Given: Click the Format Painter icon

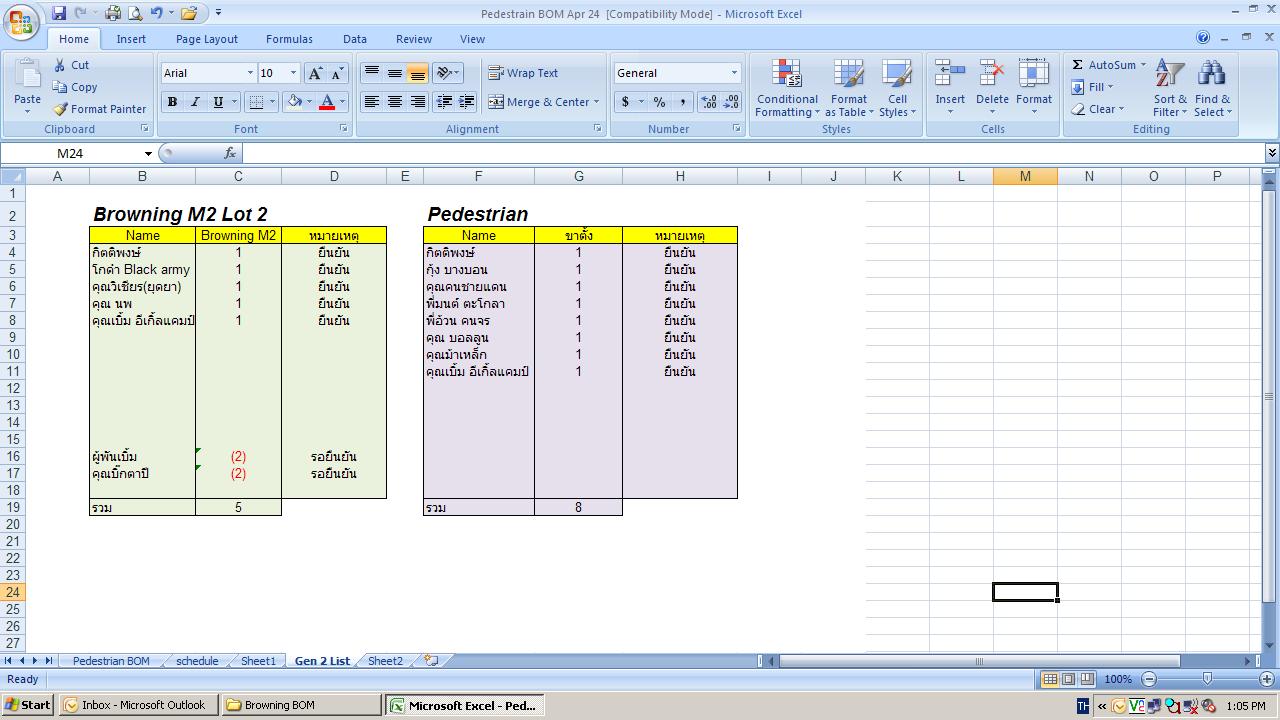Looking at the screenshot, I should [x=61, y=109].
